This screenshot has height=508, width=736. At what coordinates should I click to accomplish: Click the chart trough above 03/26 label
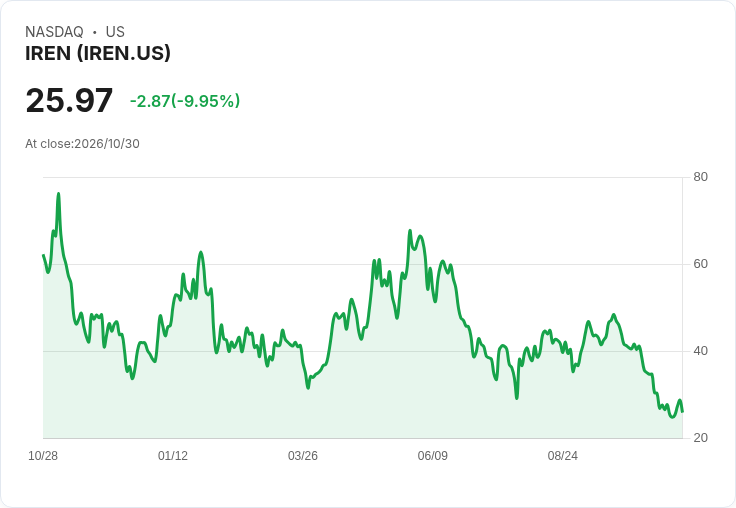[x=308, y=388]
